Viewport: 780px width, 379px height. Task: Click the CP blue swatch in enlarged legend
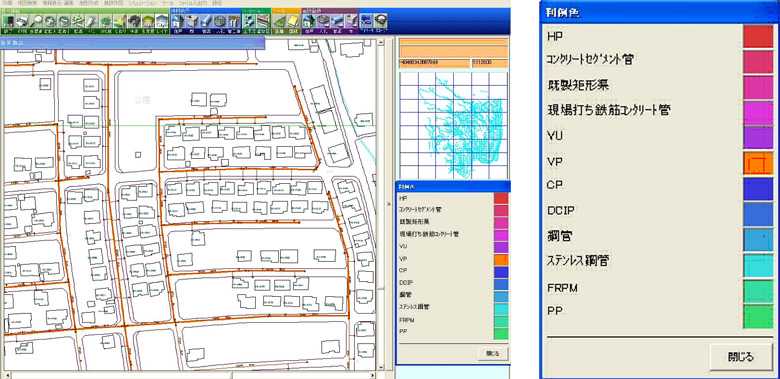coord(758,189)
